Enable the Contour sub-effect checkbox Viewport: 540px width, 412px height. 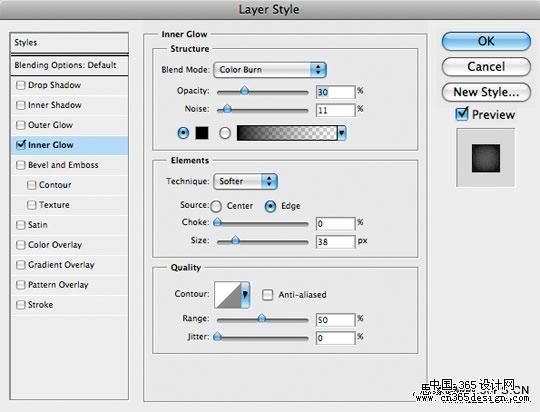click(x=31, y=185)
